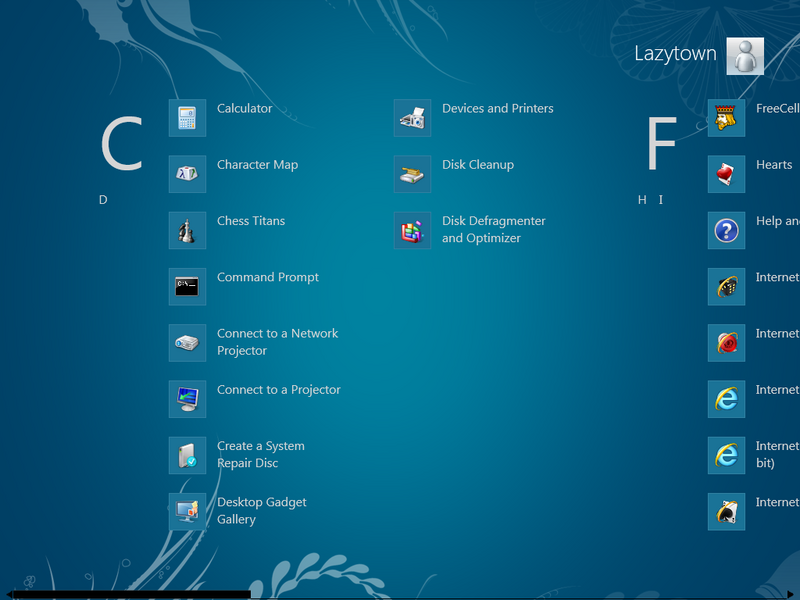The width and height of the screenshot is (800, 600).
Task: Jump to the D letter group
Action: [x=103, y=200]
